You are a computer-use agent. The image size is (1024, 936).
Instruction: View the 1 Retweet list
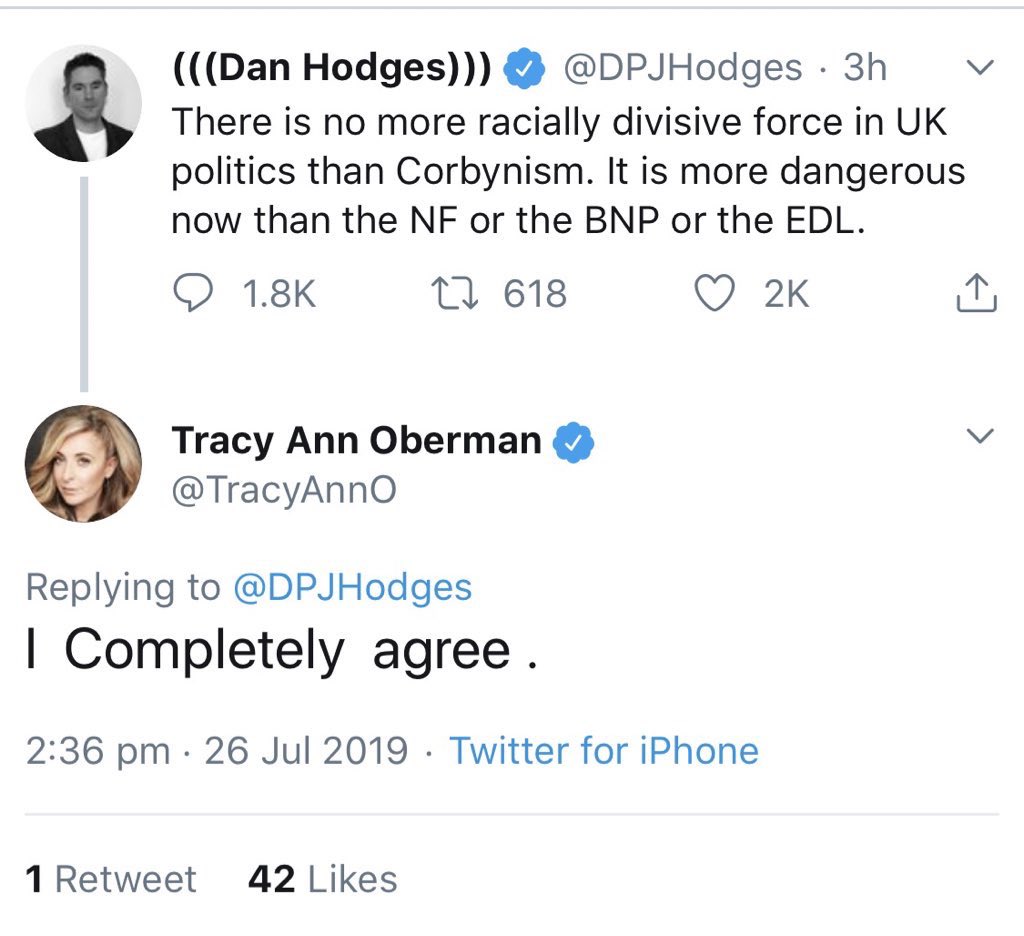(111, 879)
